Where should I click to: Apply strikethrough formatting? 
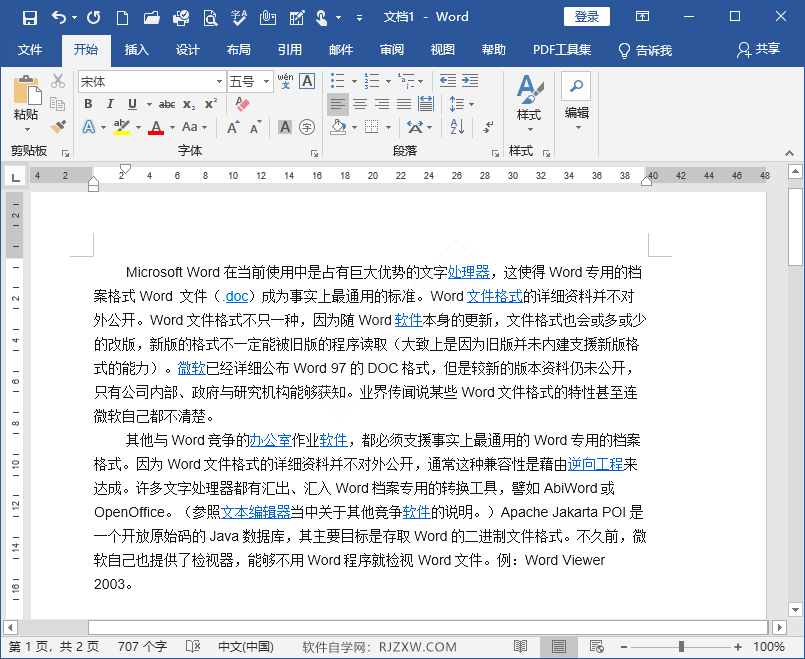168,102
